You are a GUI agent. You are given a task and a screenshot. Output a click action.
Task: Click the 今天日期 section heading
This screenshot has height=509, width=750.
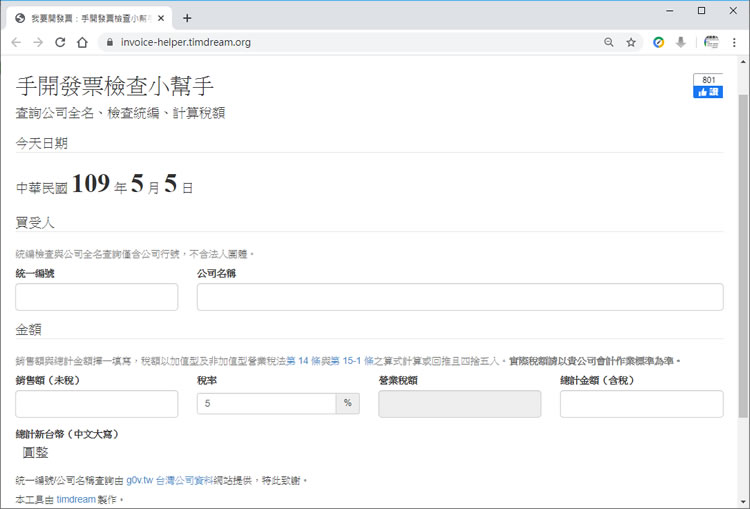click(x=42, y=143)
